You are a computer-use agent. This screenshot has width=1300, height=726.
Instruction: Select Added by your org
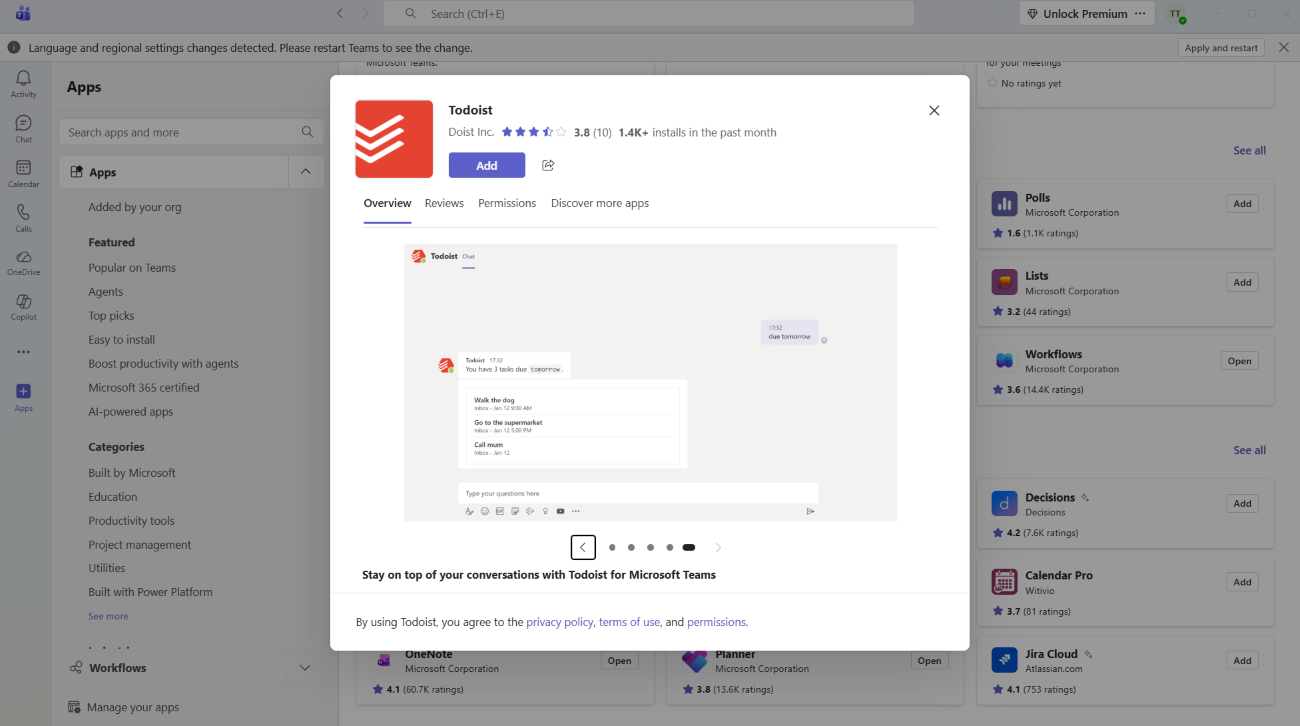pos(135,207)
